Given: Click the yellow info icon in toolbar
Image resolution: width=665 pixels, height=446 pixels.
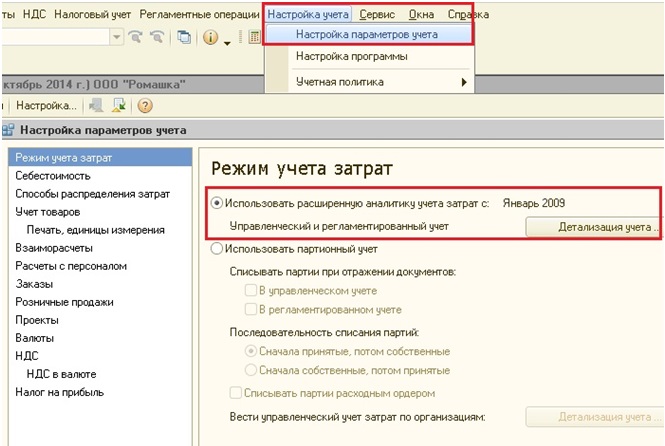Looking at the screenshot, I should click(210, 37).
